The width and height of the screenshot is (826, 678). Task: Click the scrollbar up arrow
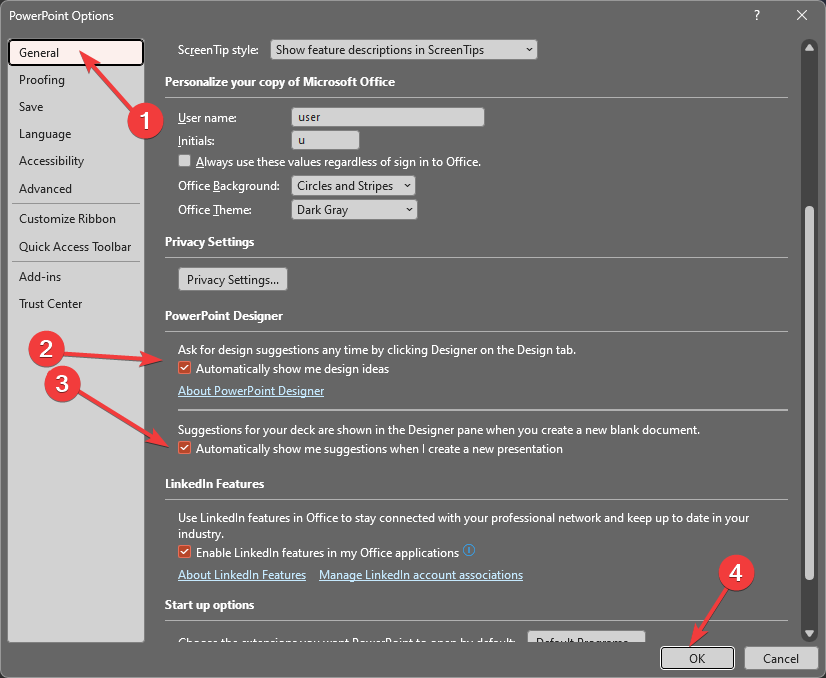(809, 48)
